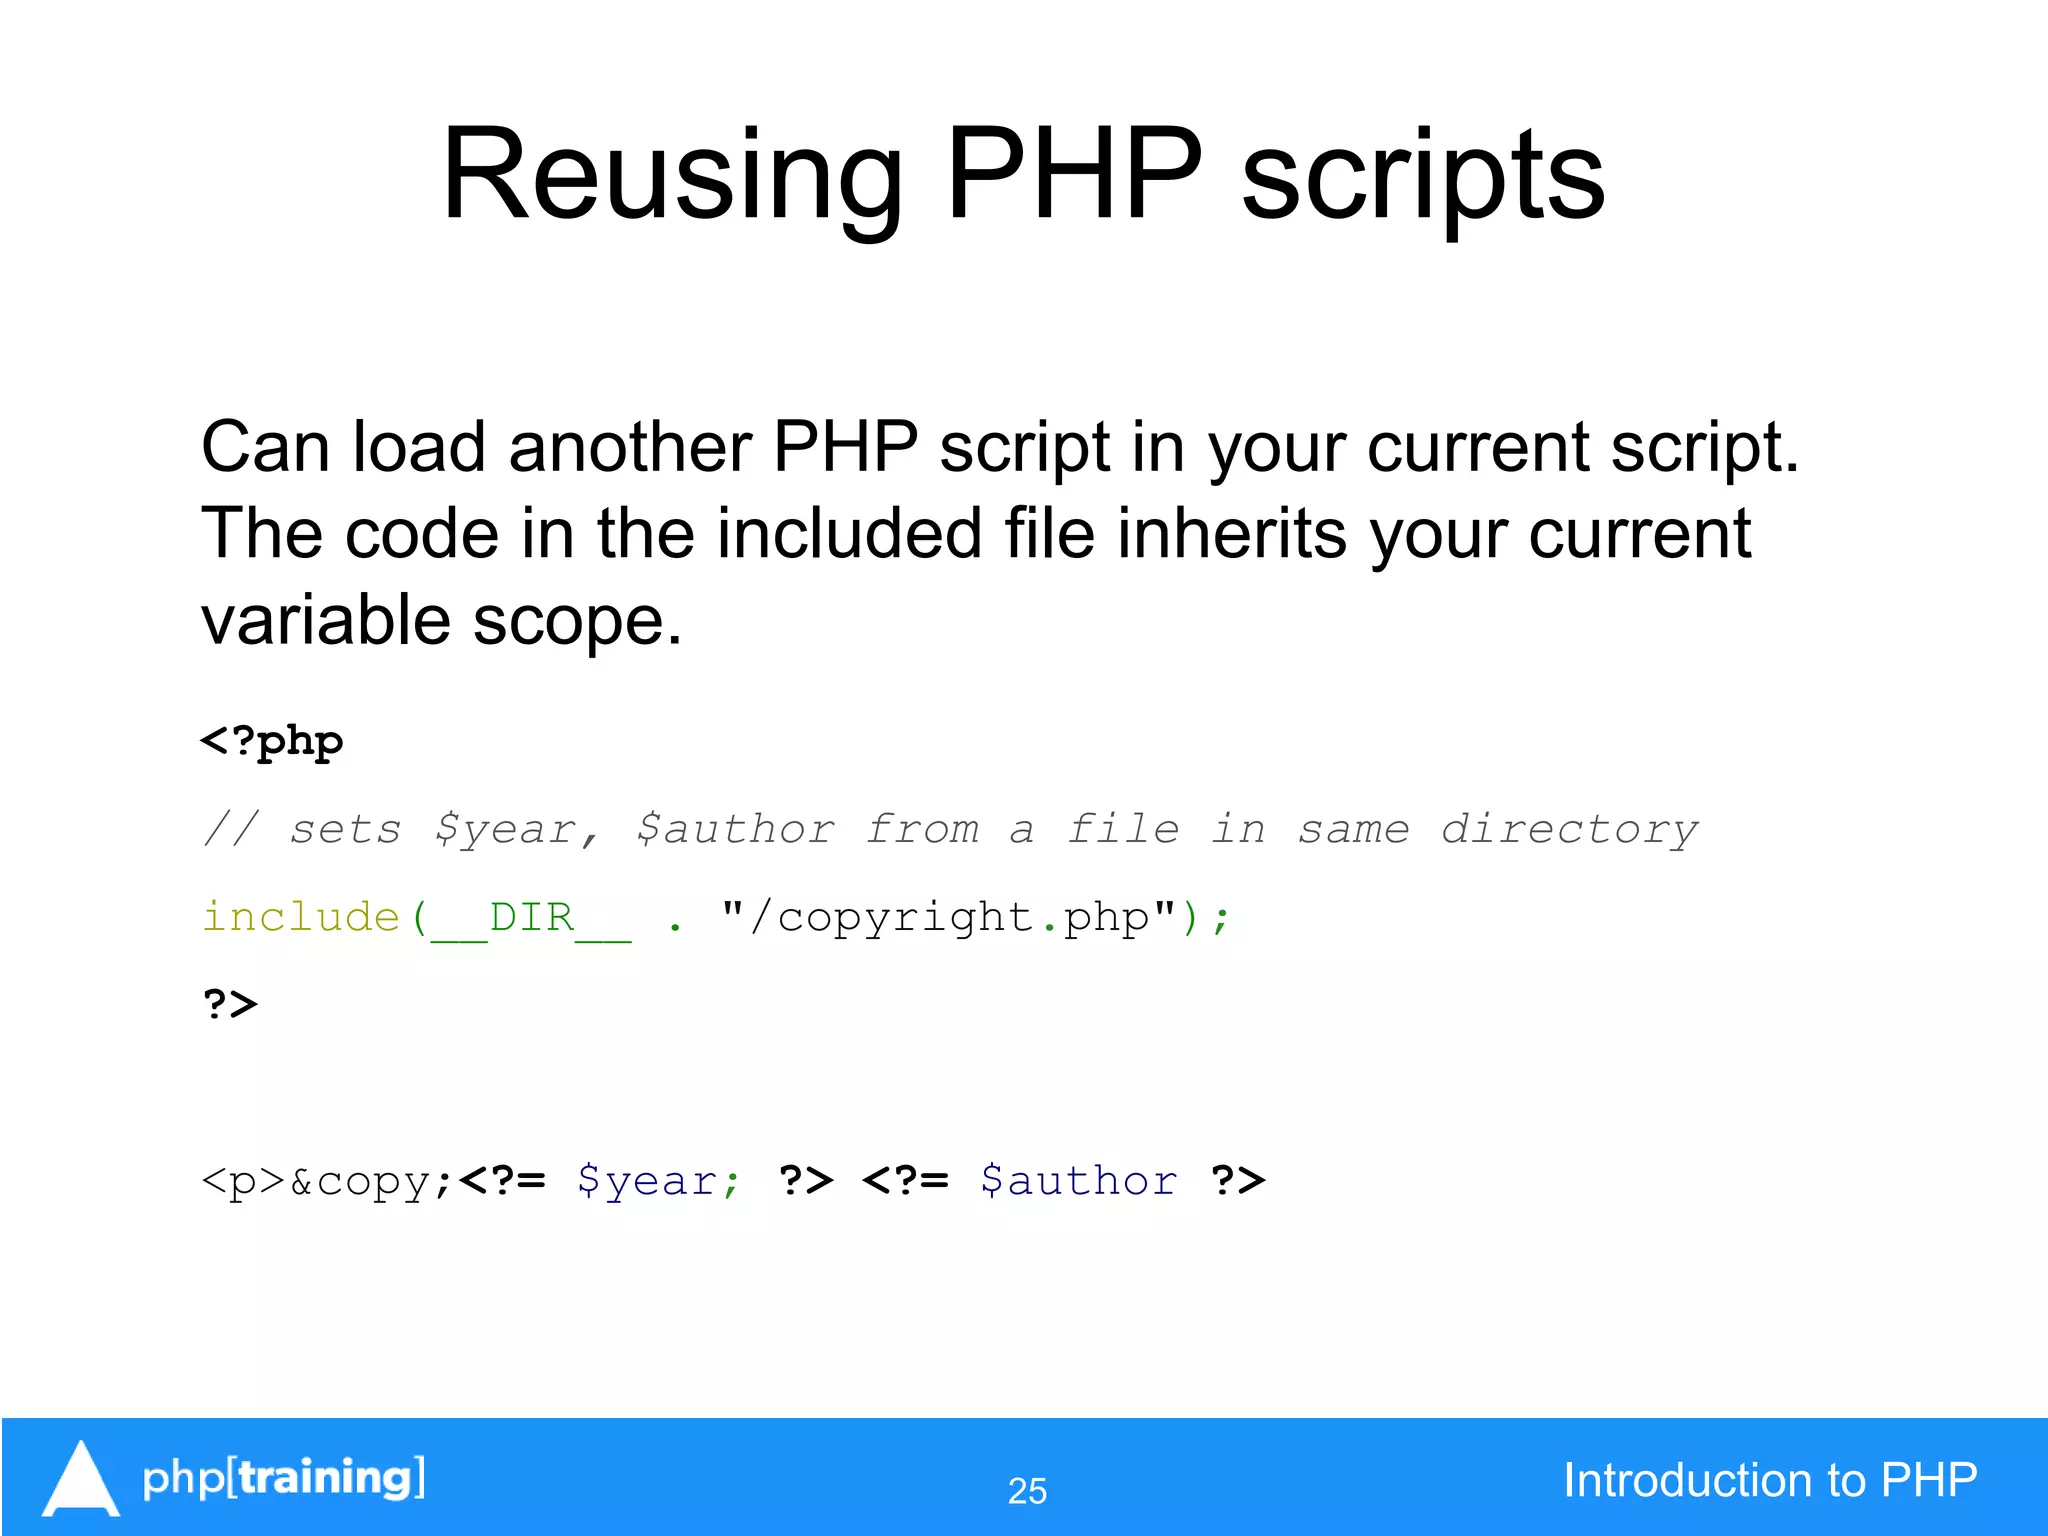Click the include(__DIR__ . "/copyright.php") line
The height and width of the screenshot is (1536, 2048).
[716, 918]
